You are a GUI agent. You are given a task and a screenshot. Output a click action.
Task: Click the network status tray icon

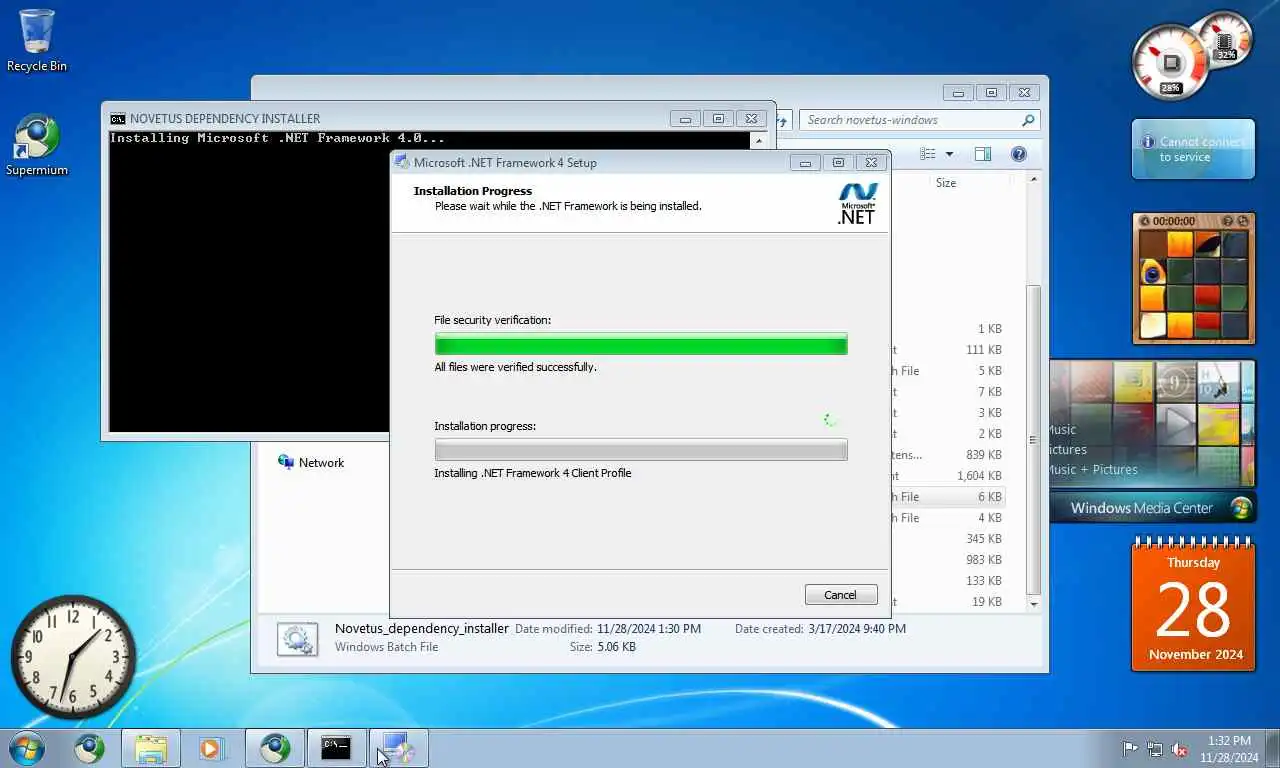[x=1155, y=749]
